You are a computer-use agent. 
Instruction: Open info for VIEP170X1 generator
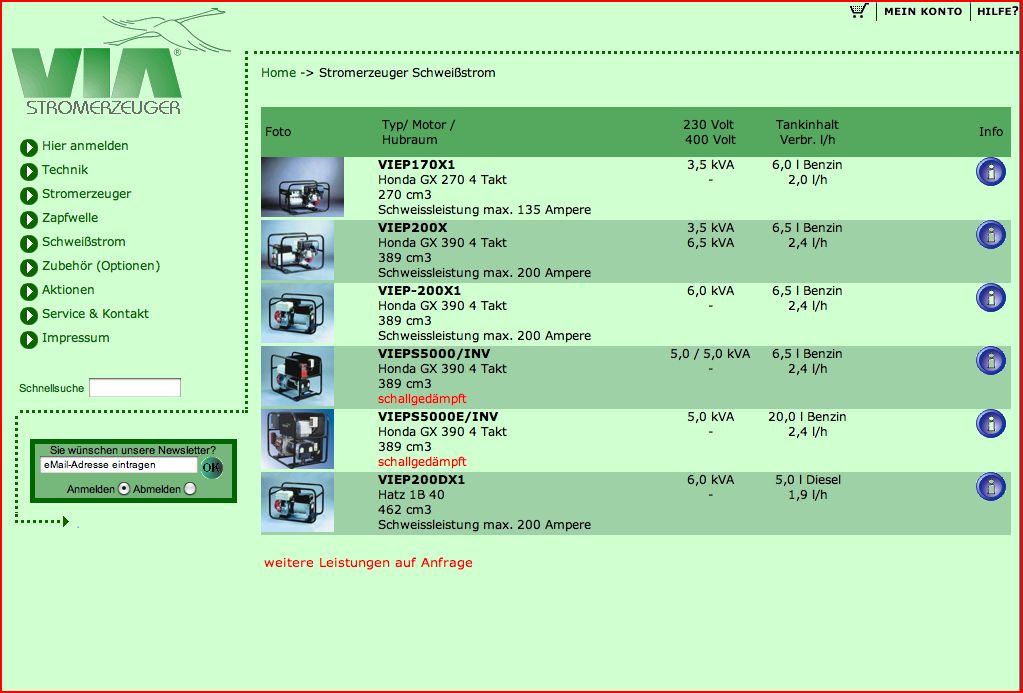[990, 172]
